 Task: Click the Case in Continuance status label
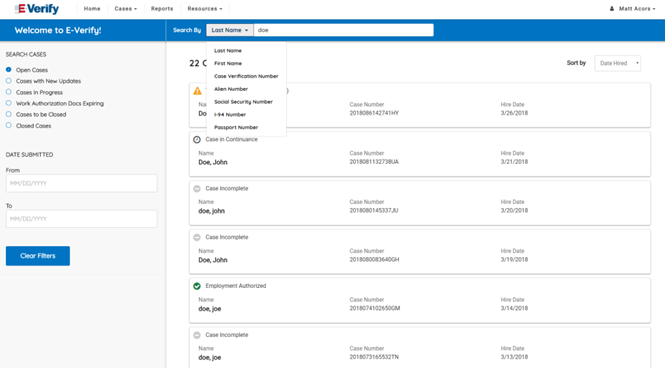coord(232,139)
